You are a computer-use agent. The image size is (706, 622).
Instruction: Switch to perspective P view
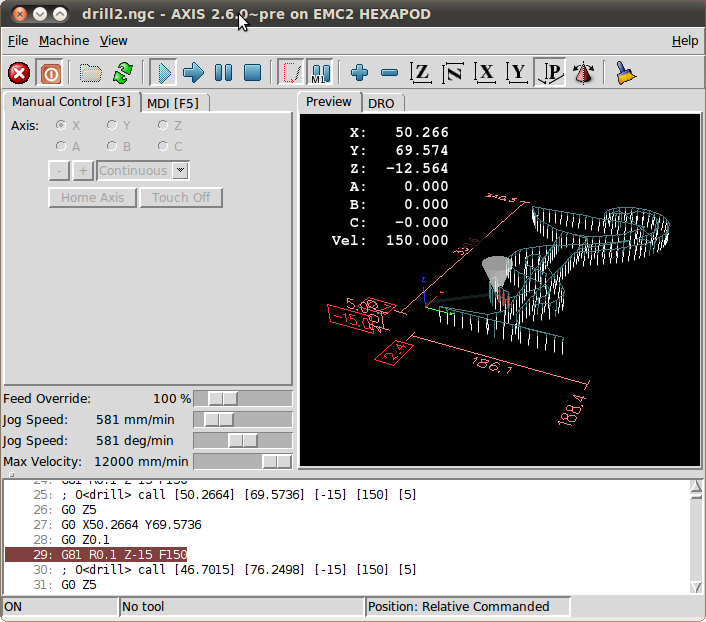[x=549, y=73]
